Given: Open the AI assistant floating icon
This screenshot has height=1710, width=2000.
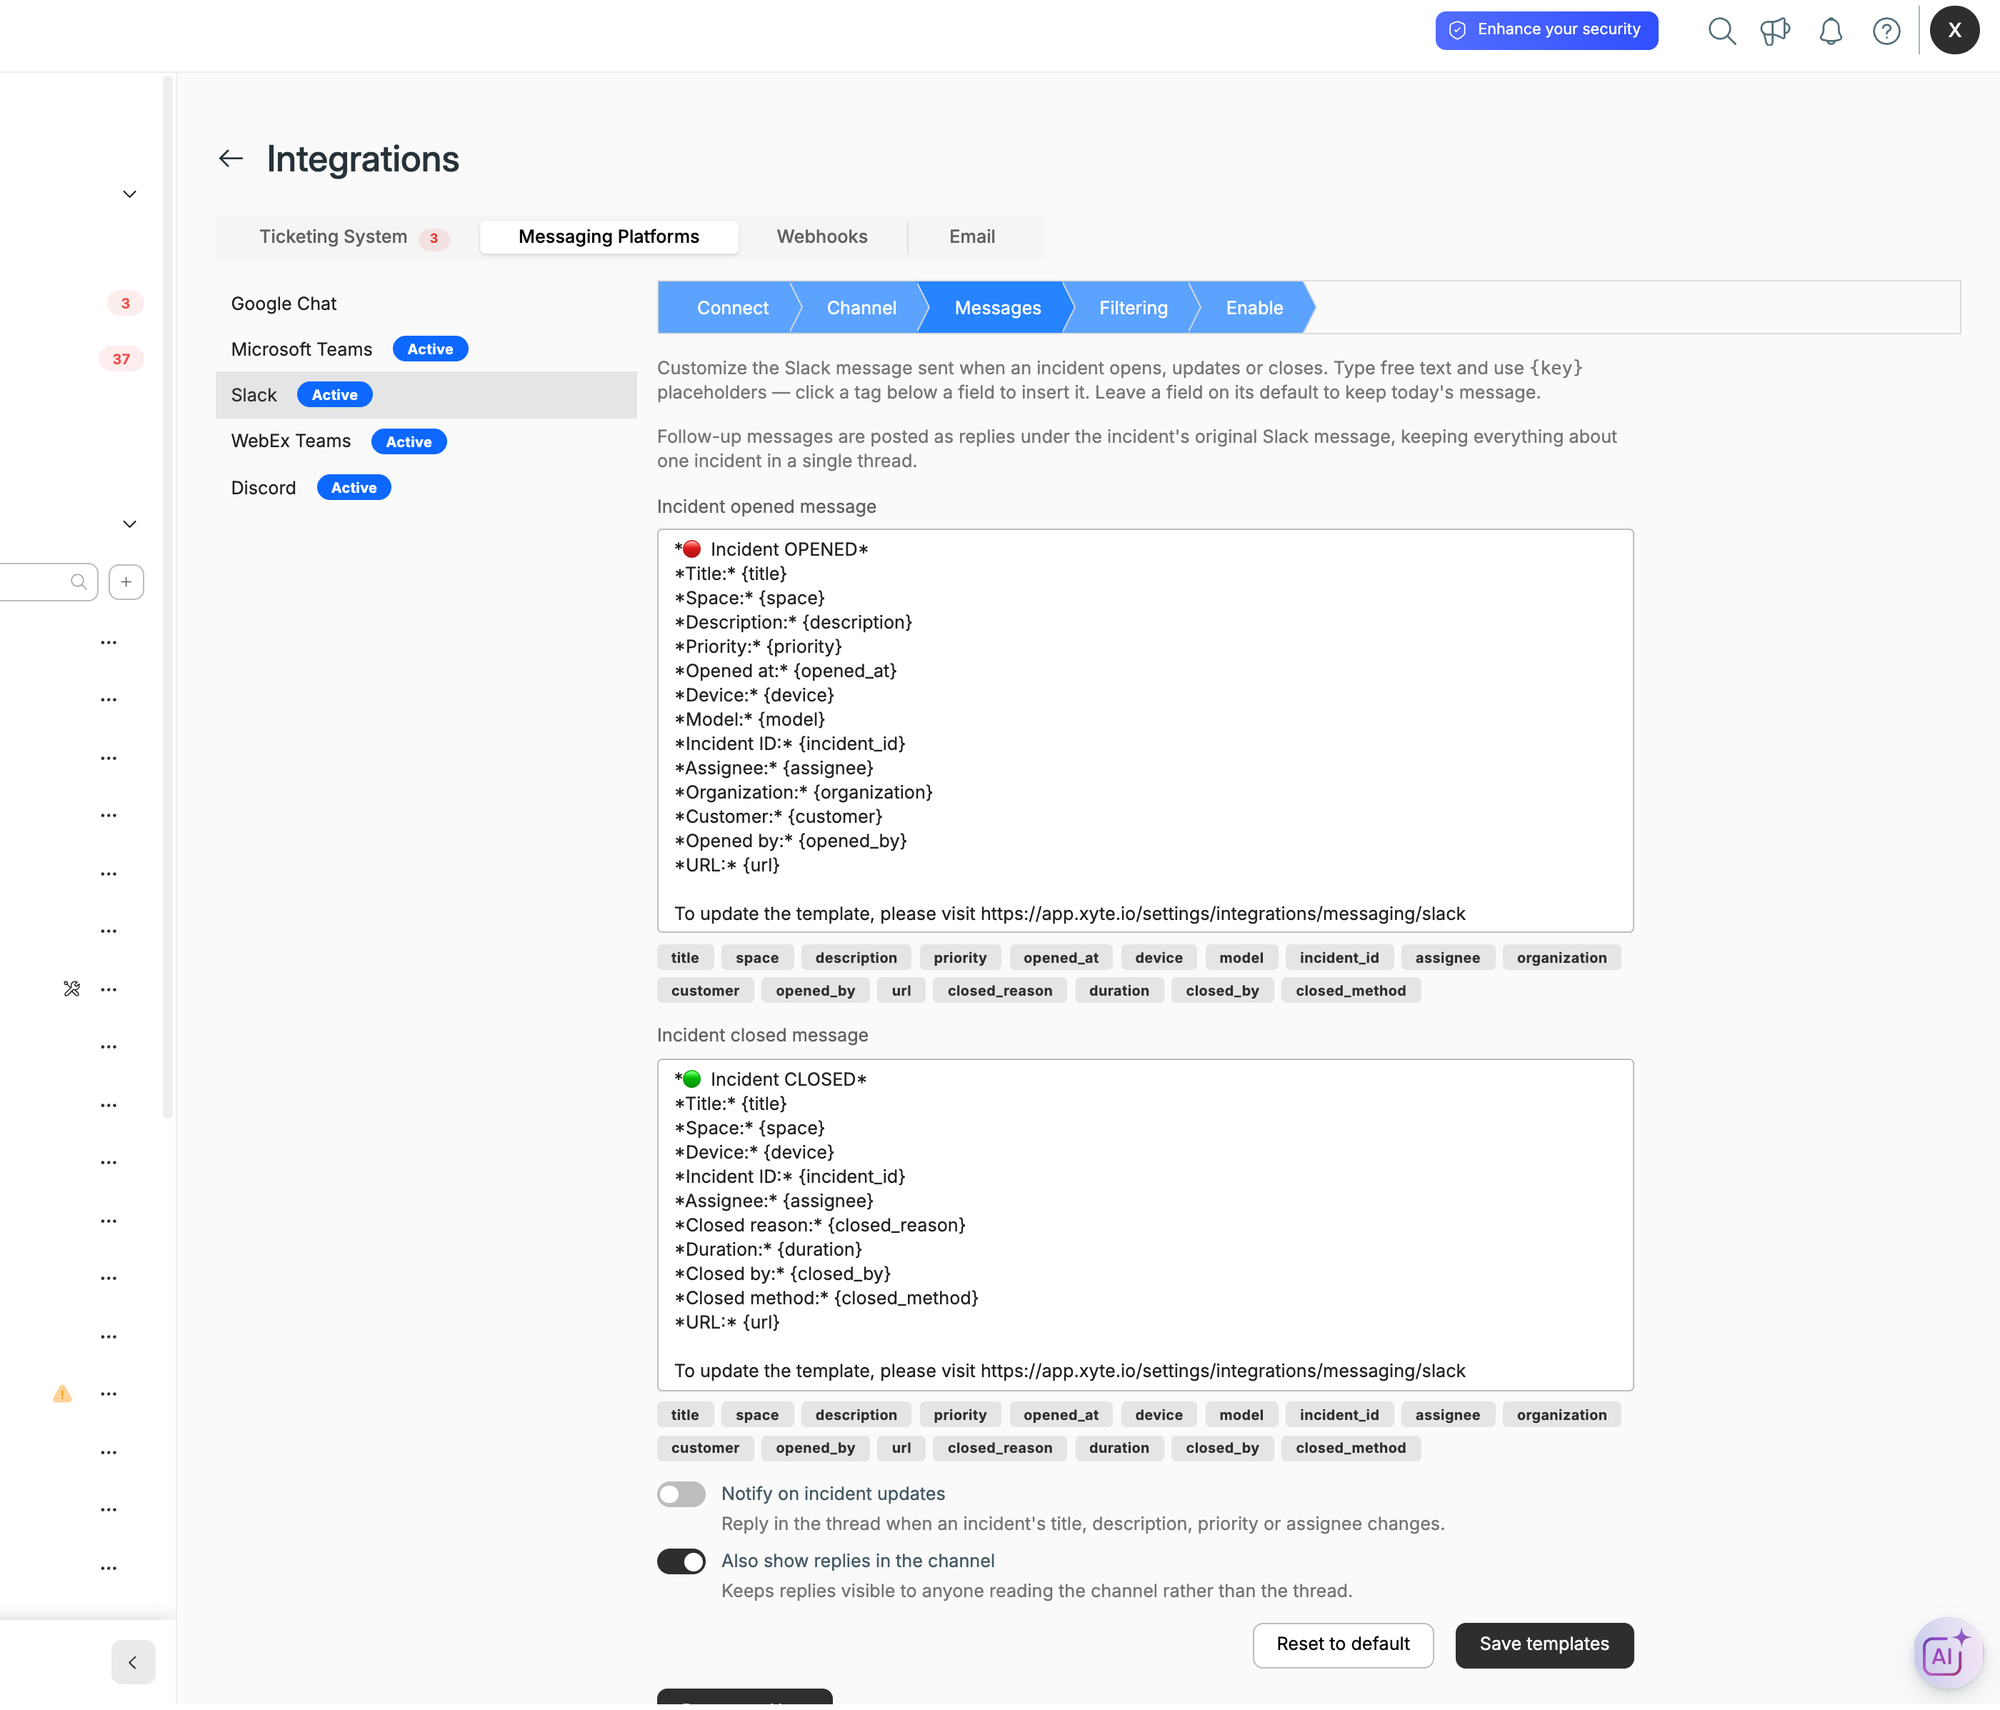Looking at the screenshot, I should pos(1945,1654).
